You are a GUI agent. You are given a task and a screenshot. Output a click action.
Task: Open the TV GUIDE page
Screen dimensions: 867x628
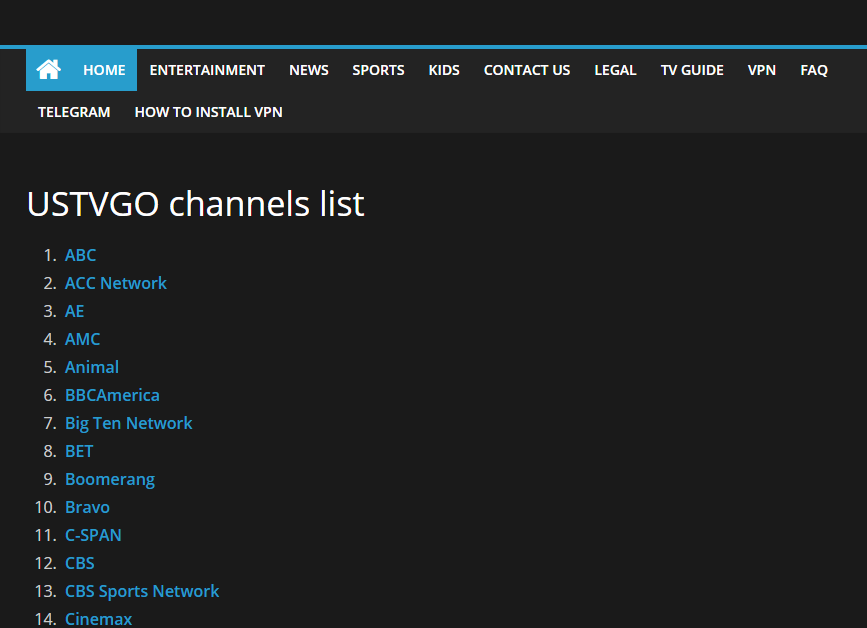pyautogui.click(x=692, y=70)
